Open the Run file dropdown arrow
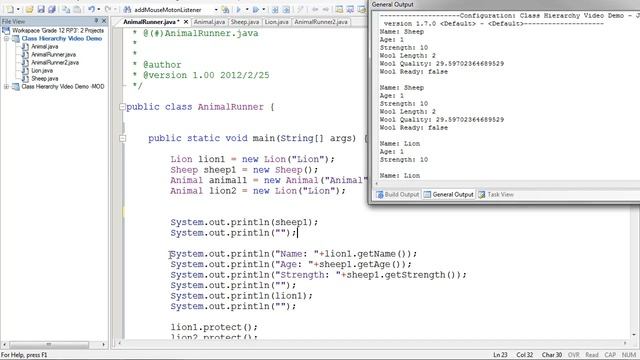Viewport: 640px width, 360px height. (264, 9)
